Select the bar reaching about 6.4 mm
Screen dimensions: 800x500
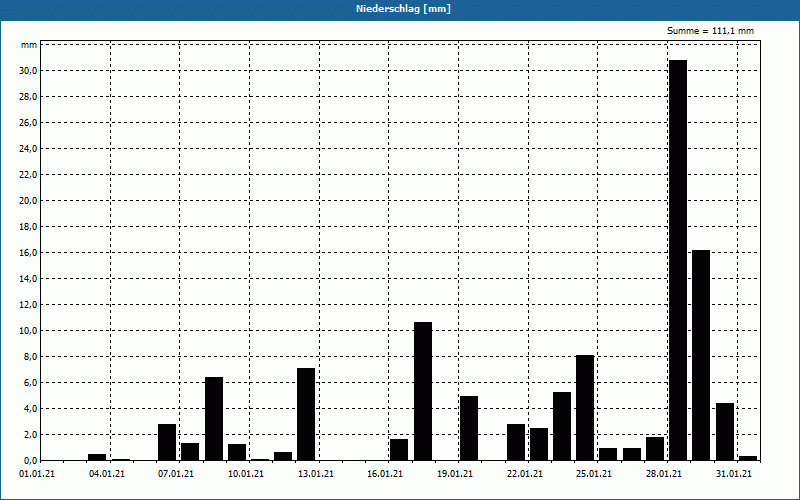(x=214, y=419)
